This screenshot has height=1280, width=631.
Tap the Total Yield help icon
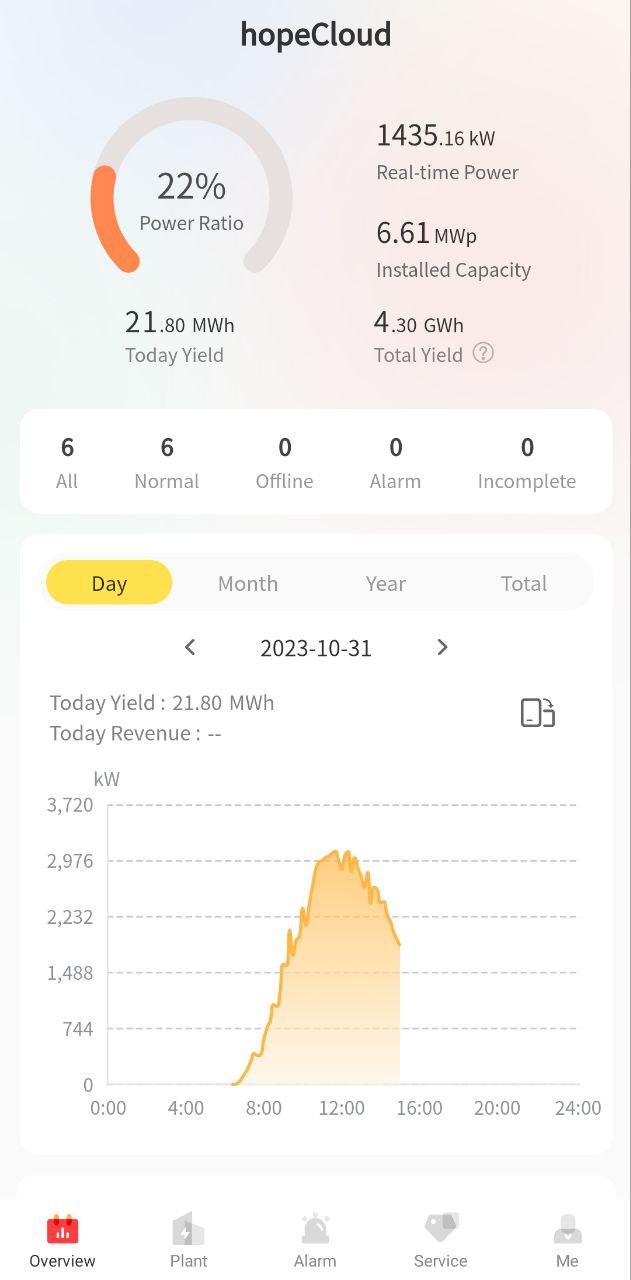click(x=483, y=353)
